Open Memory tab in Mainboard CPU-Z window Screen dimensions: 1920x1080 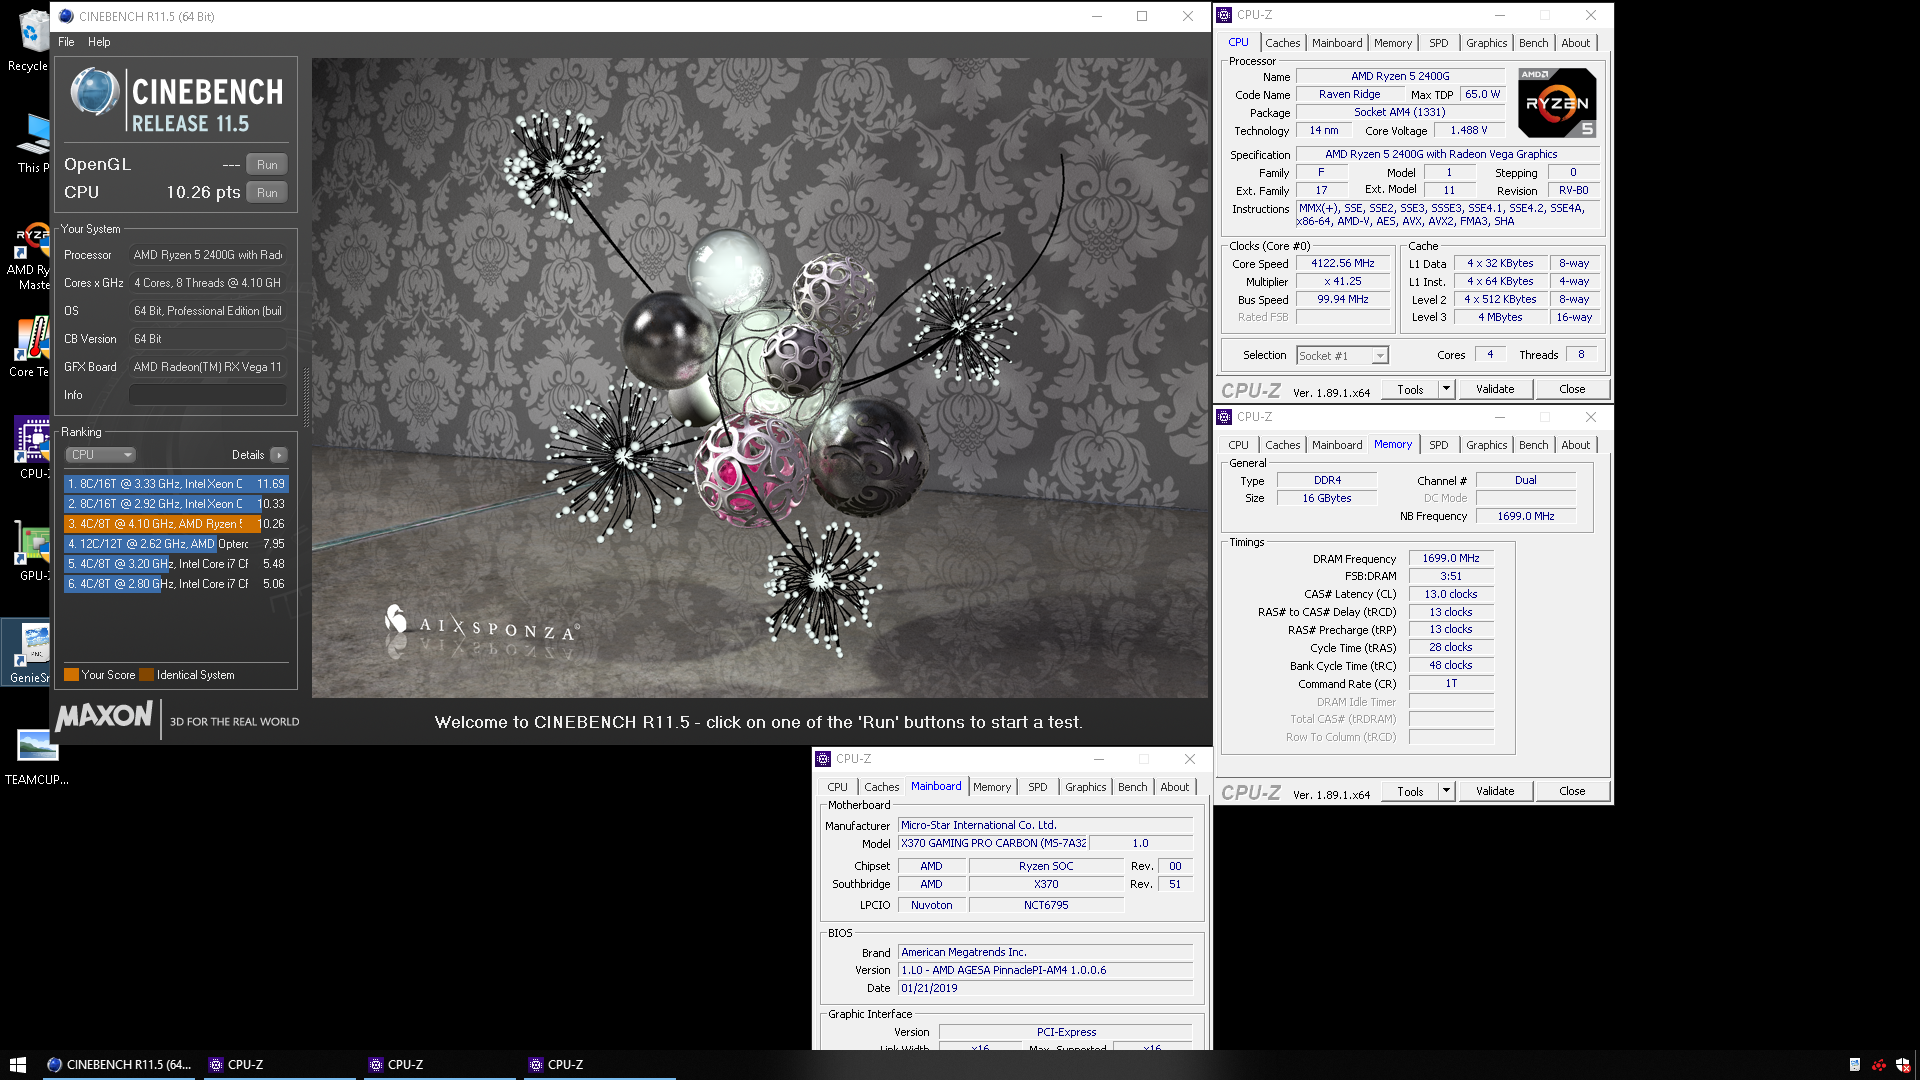click(992, 787)
